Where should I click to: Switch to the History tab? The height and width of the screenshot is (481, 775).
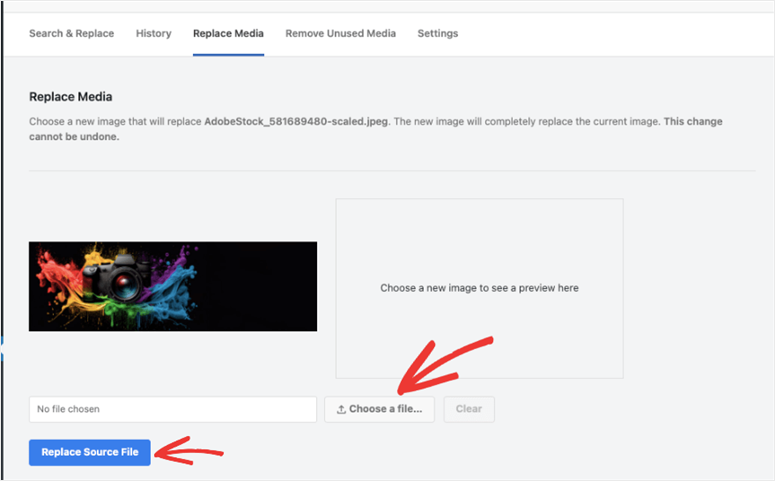pos(153,33)
